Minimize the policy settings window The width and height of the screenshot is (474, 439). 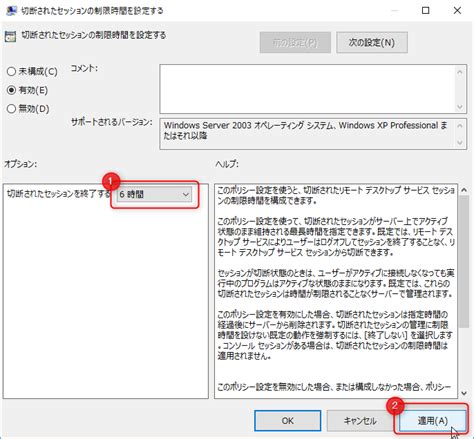coord(395,11)
